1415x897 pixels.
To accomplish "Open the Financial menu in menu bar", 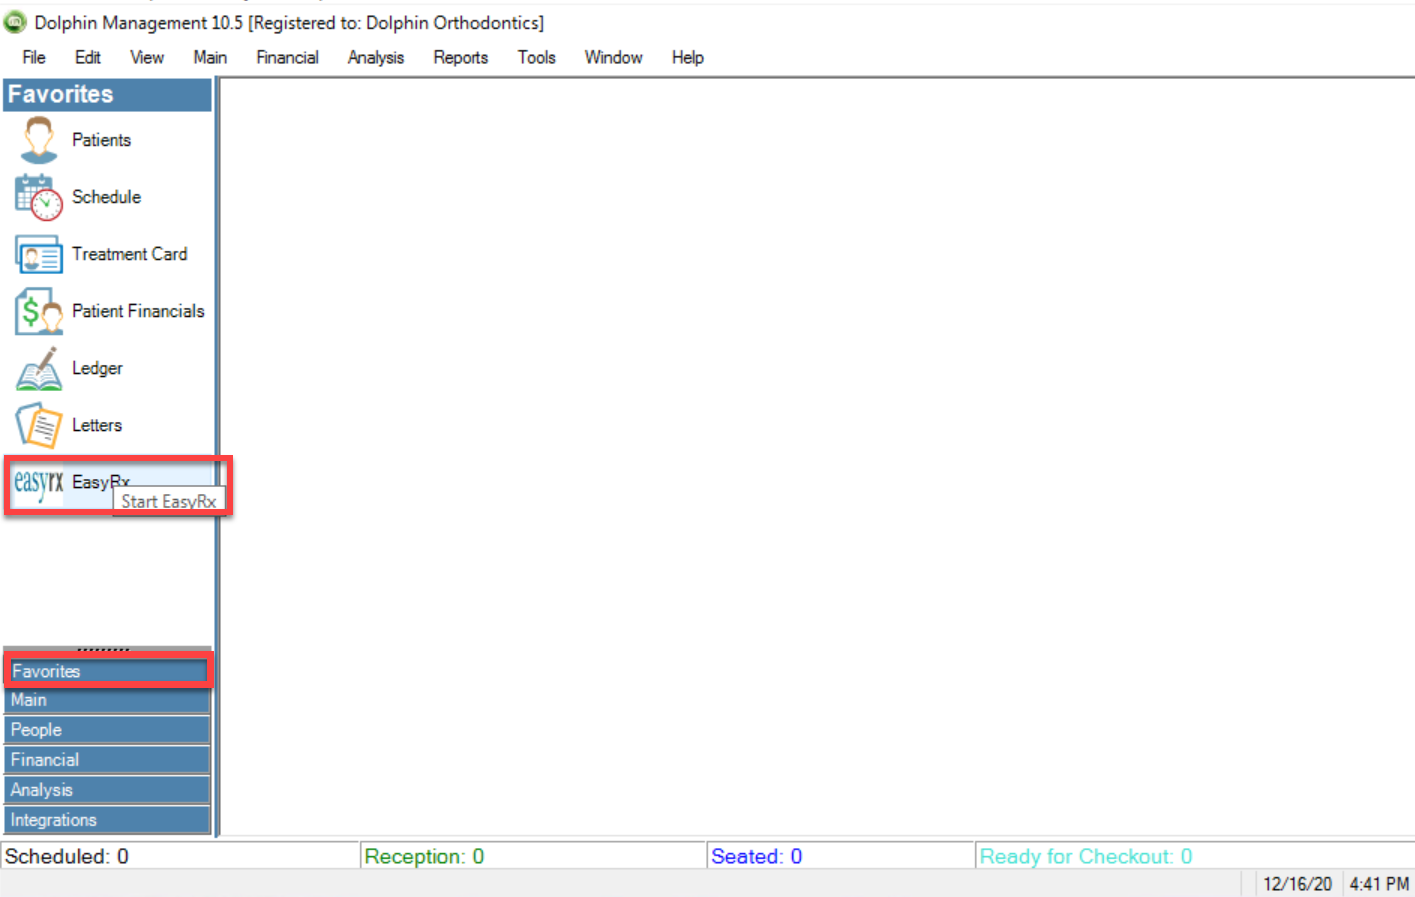I will (x=287, y=58).
